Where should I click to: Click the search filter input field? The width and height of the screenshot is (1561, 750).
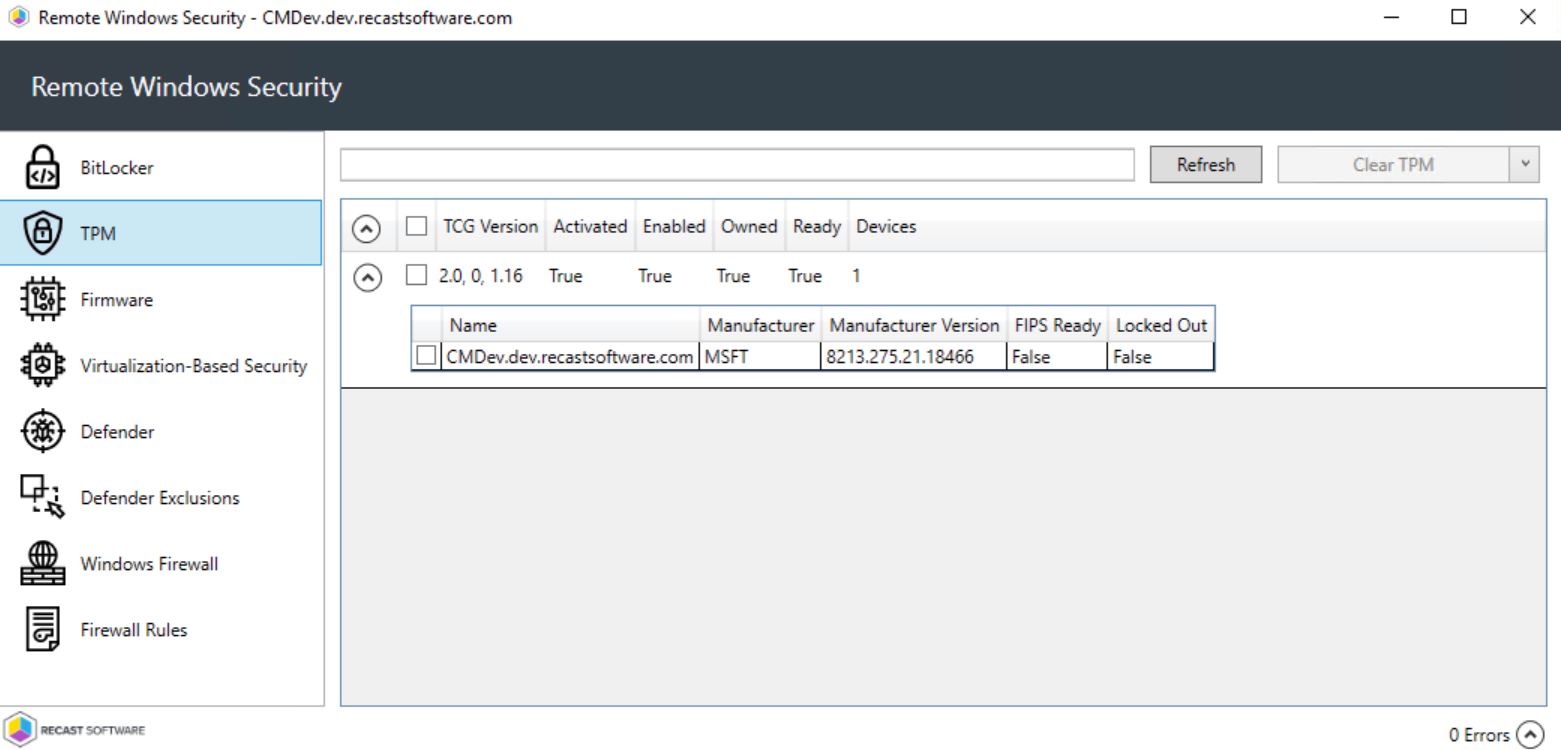(737, 165)
